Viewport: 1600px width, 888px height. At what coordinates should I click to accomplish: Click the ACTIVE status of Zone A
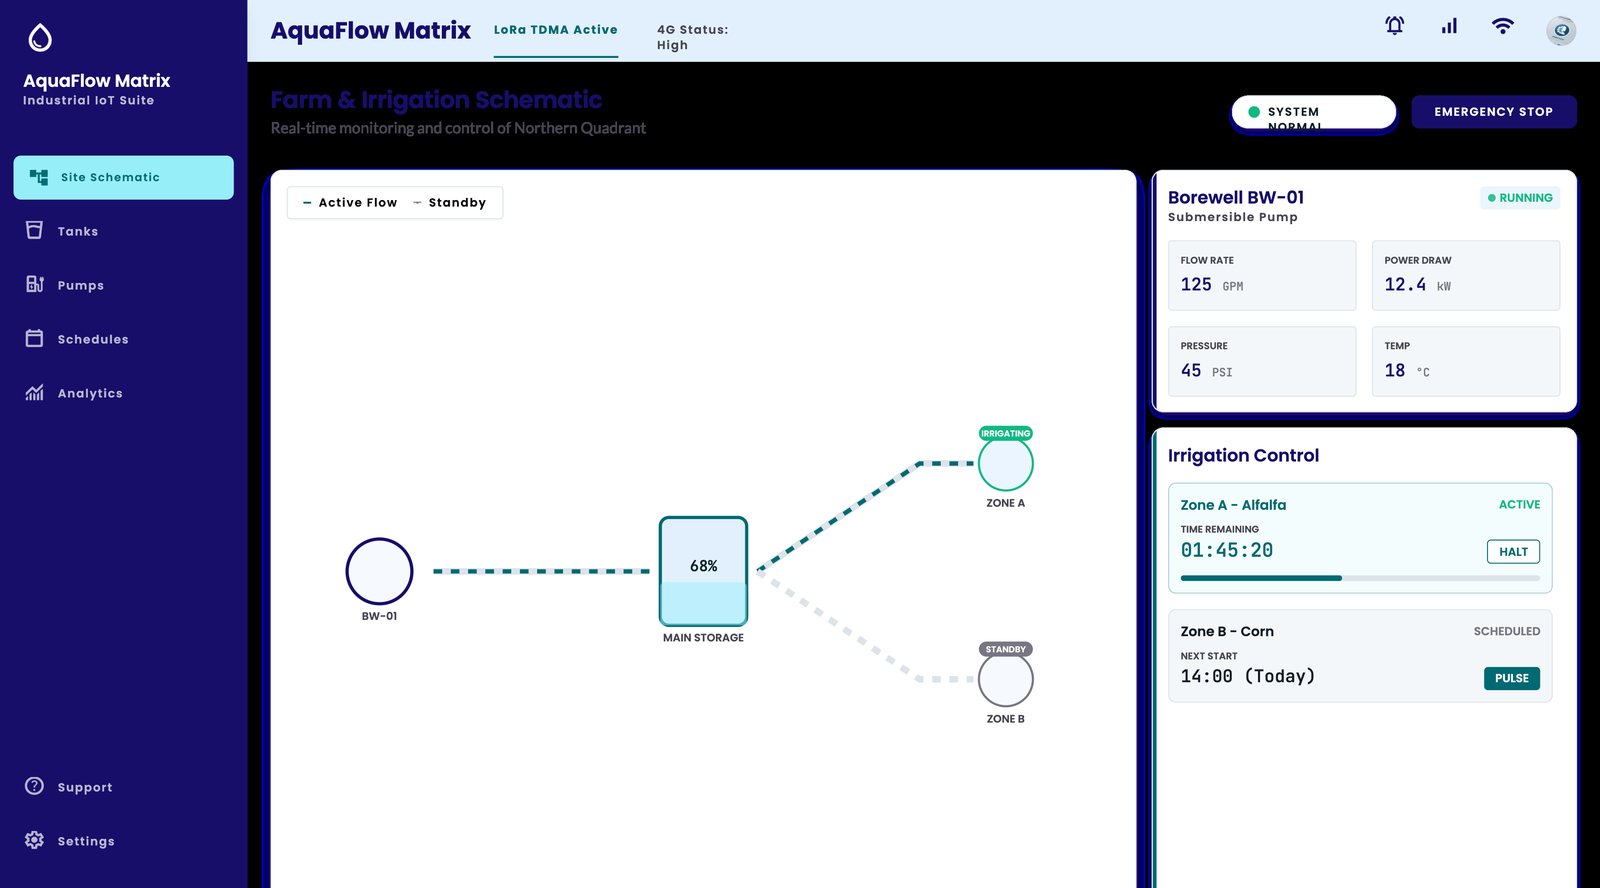click(x=1519, y=505)
